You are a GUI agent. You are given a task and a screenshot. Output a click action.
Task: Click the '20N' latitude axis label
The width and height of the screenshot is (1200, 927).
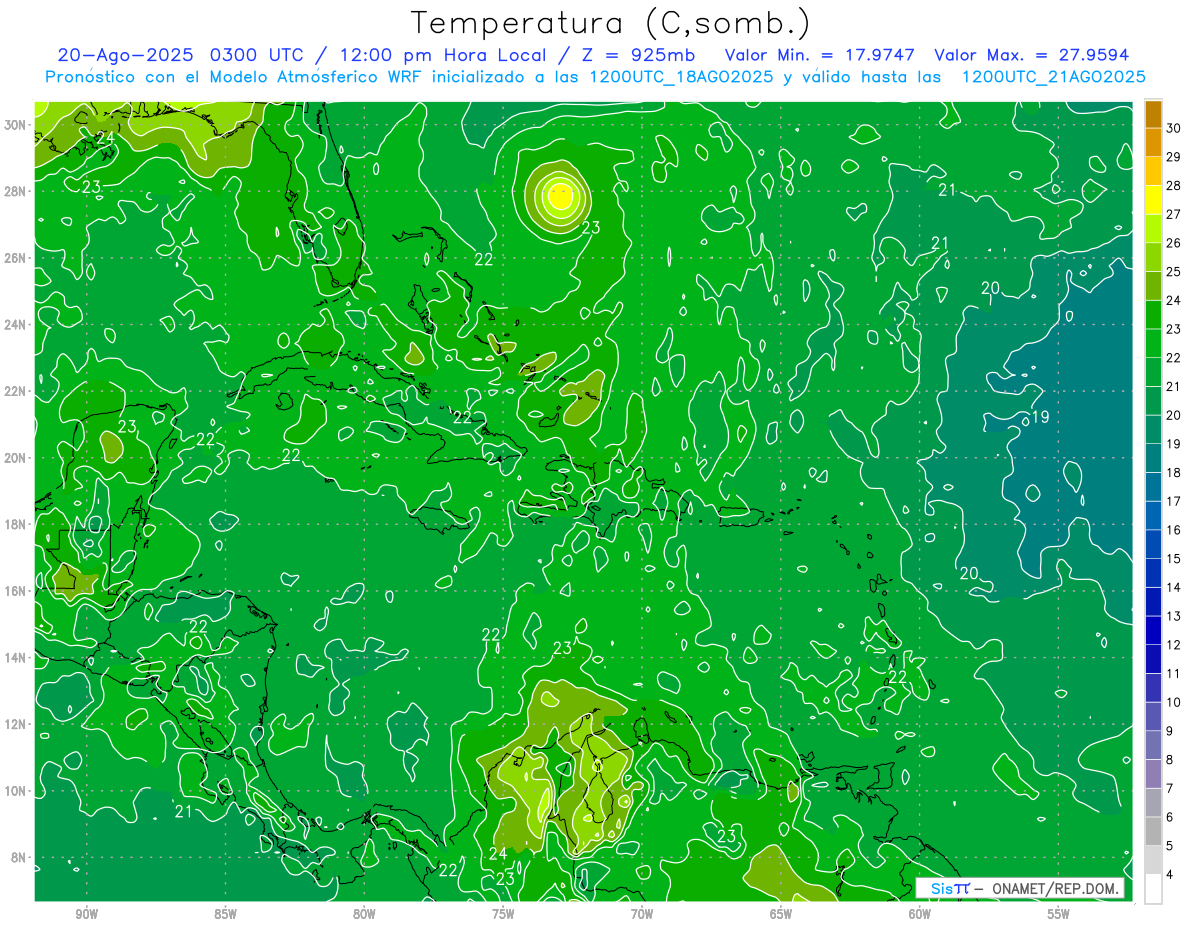[x=15, y=457]
